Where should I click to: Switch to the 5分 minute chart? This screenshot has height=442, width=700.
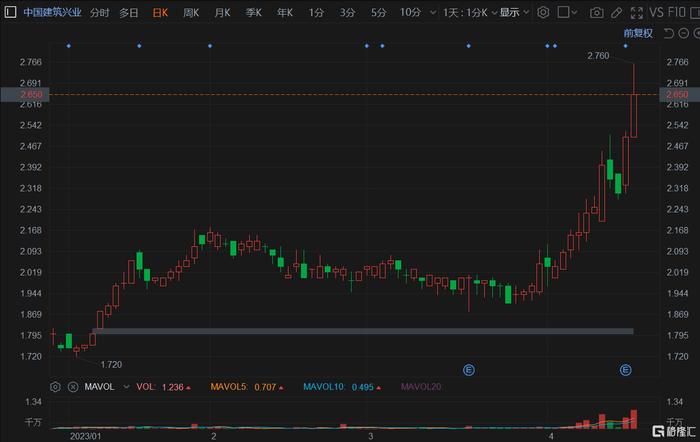[378, 13]
